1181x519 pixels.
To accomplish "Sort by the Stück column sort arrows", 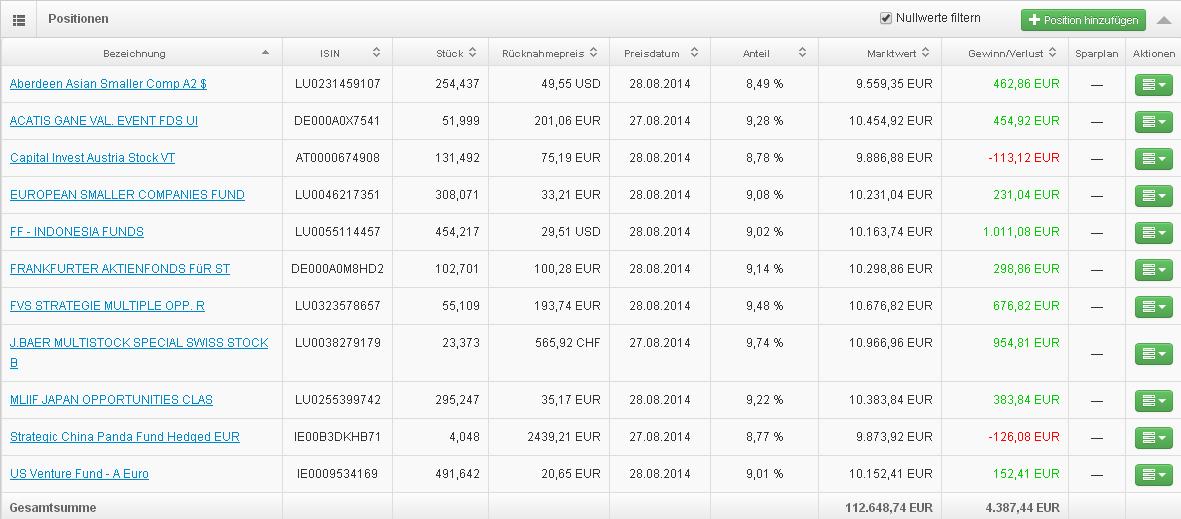I will click(472, 53).
